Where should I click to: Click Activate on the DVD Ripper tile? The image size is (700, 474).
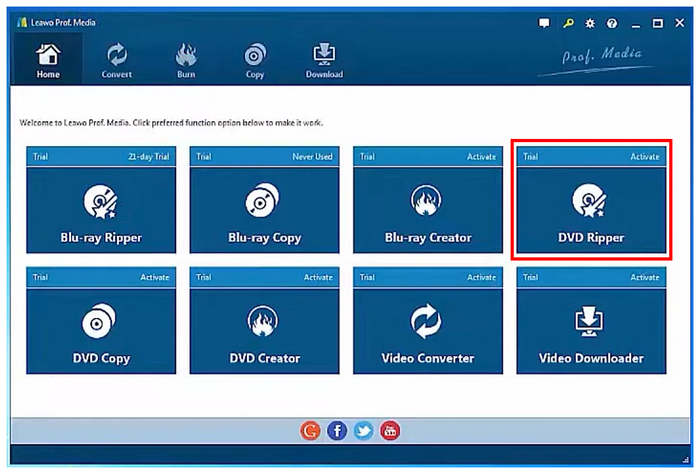tap(645, 157)
